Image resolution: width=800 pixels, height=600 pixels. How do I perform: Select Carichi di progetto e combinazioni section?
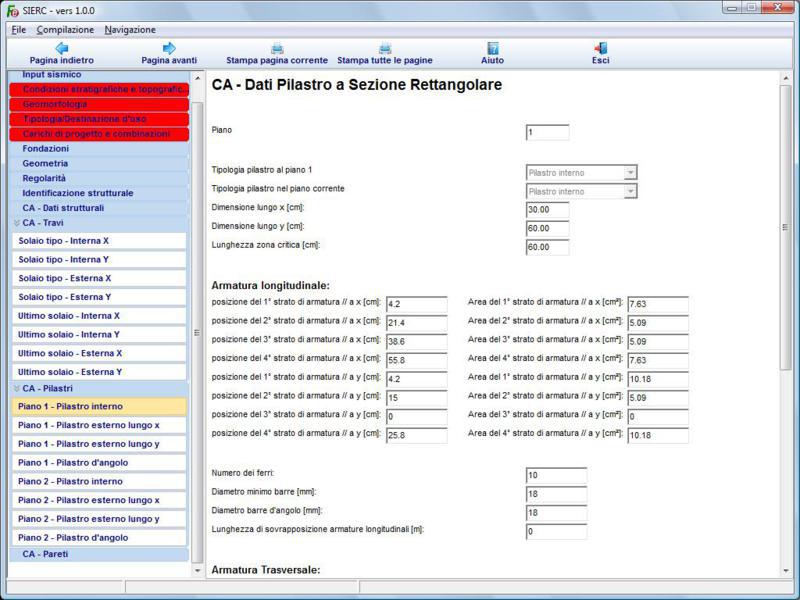[99, 134]
